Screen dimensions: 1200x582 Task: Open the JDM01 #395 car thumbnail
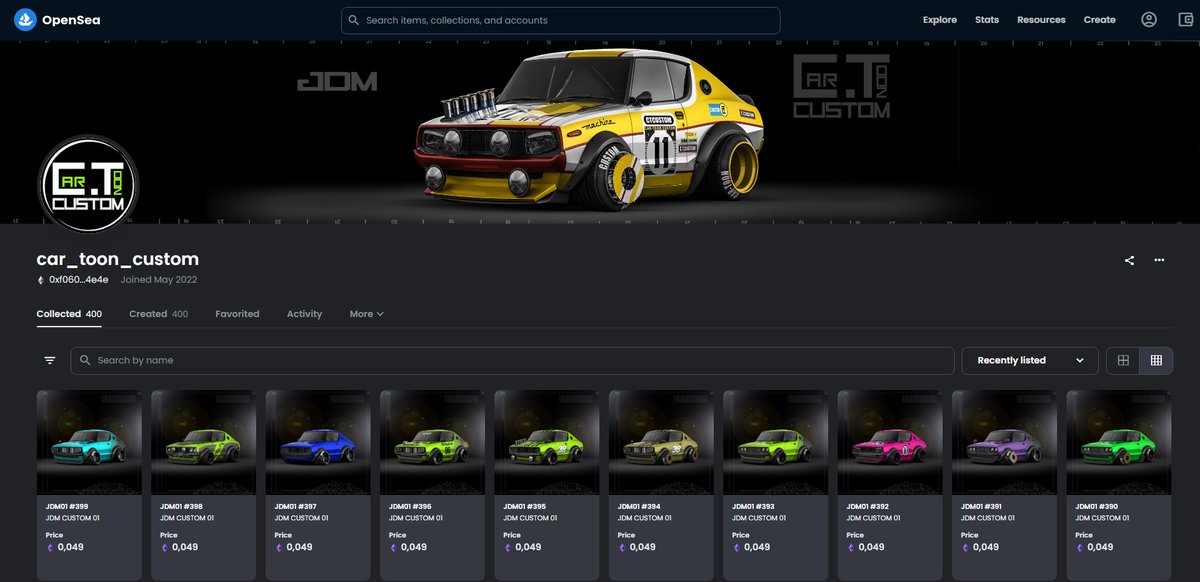click(547, 442)
